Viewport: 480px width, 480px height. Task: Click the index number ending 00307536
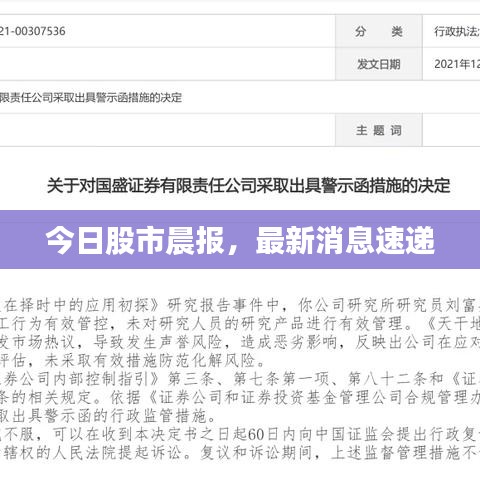point(33,31)
